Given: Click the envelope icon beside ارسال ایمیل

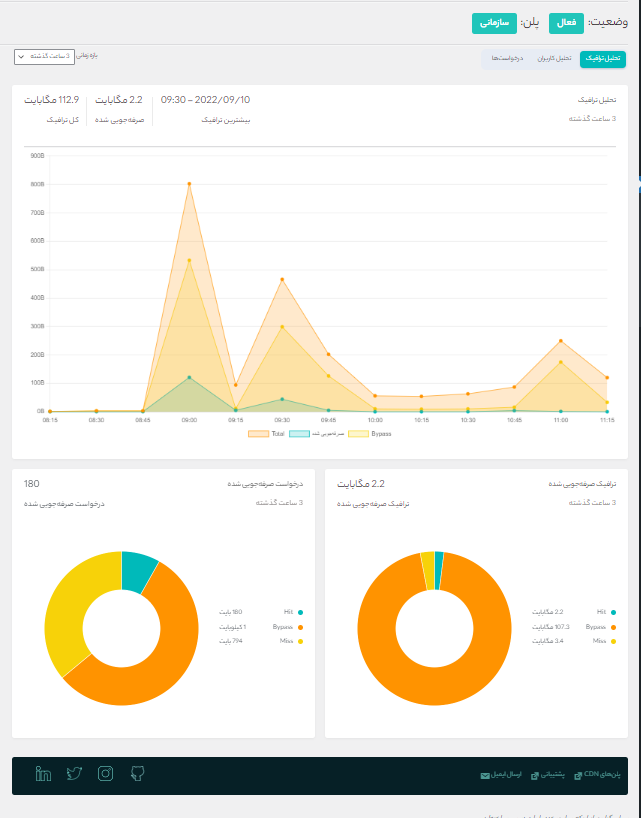Looking at the screenshot, I should pos(485,775).
